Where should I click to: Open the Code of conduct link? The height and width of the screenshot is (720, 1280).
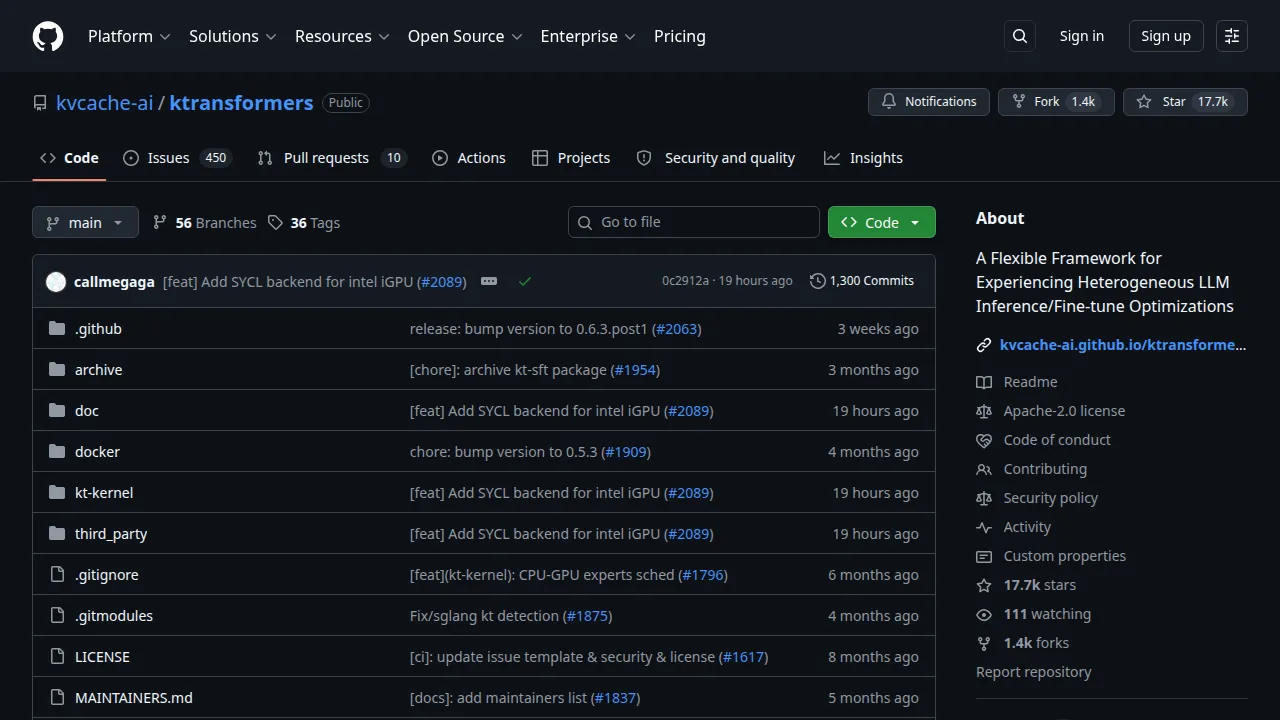[x=1057, y=440]
